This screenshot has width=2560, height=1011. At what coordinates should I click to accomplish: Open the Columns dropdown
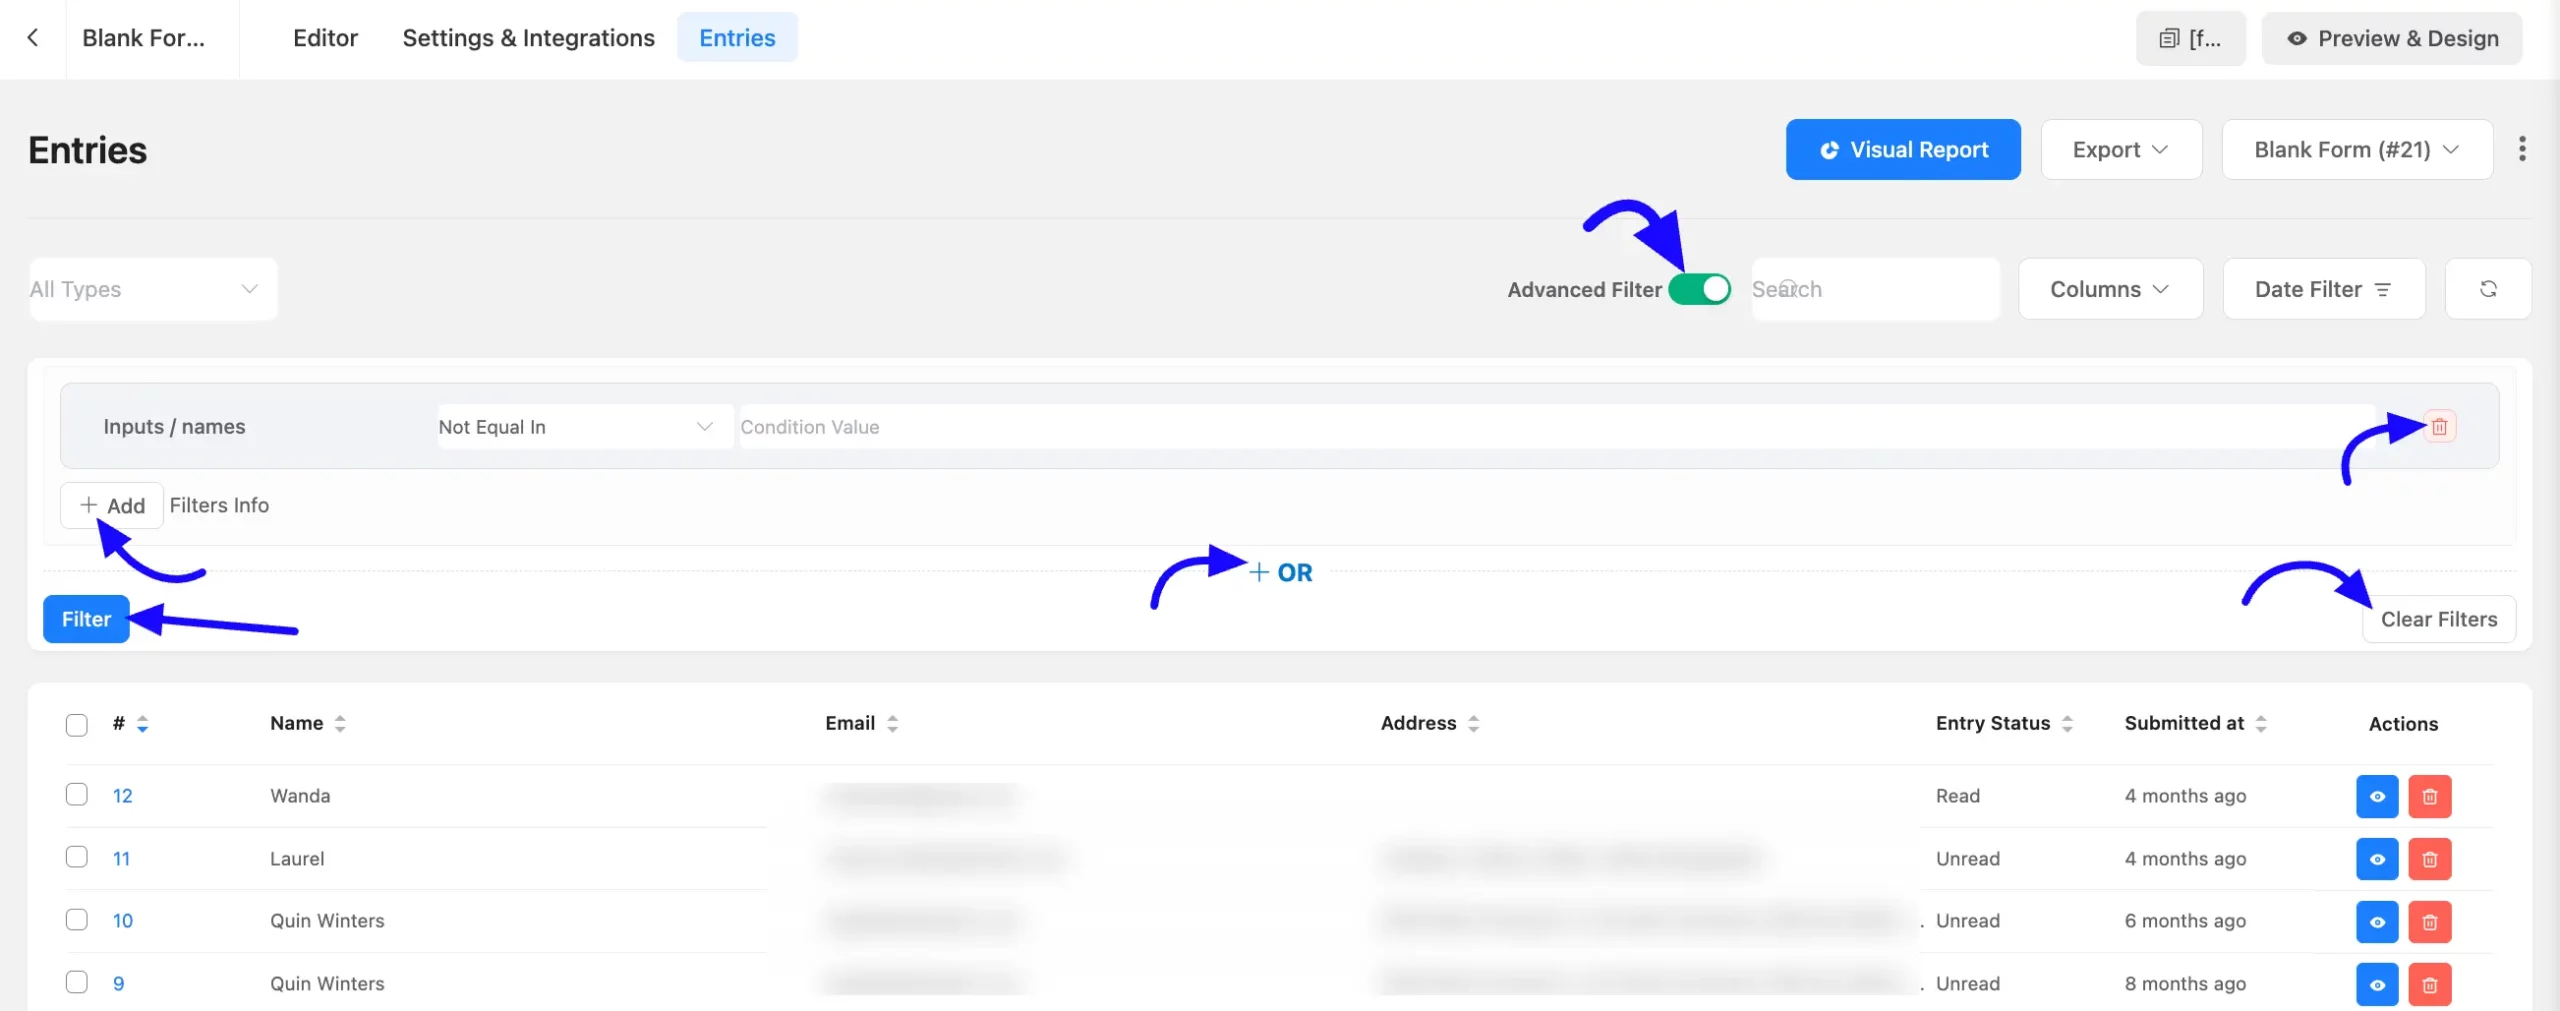pyautogui.click(x=2110, y=289)
